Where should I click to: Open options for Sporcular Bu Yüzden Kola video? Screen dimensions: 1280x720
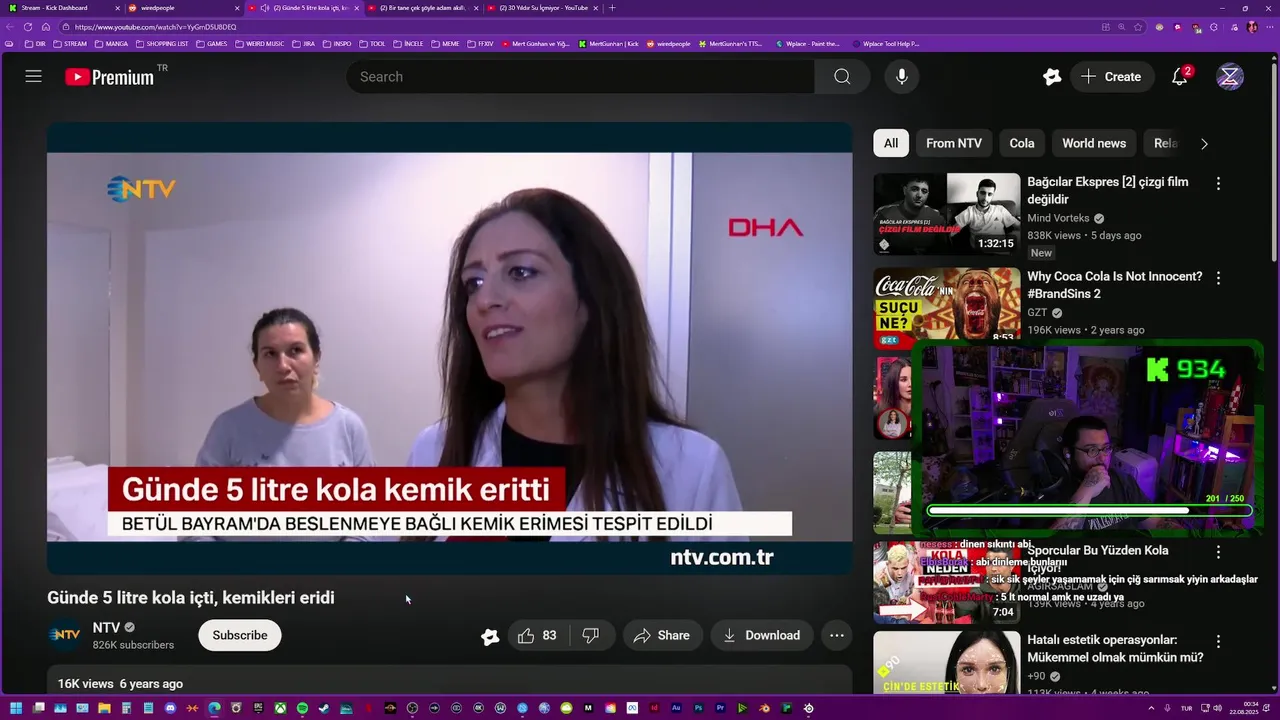1218,552
